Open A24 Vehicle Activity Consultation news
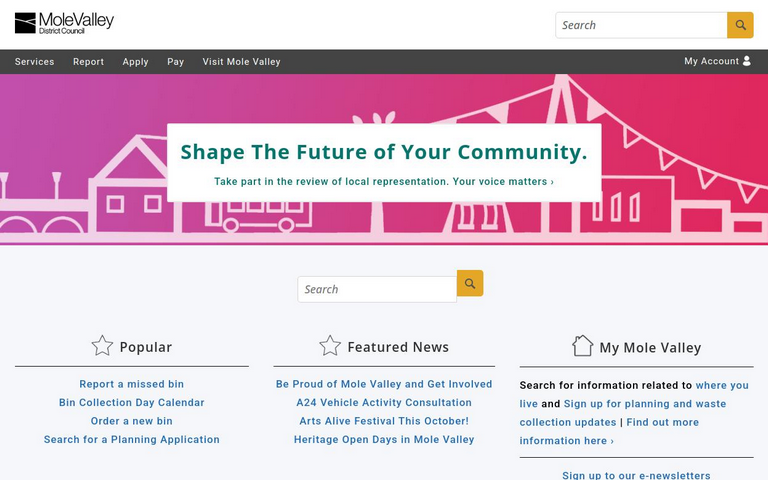This screenshot has width=768, height=480. 384,403
